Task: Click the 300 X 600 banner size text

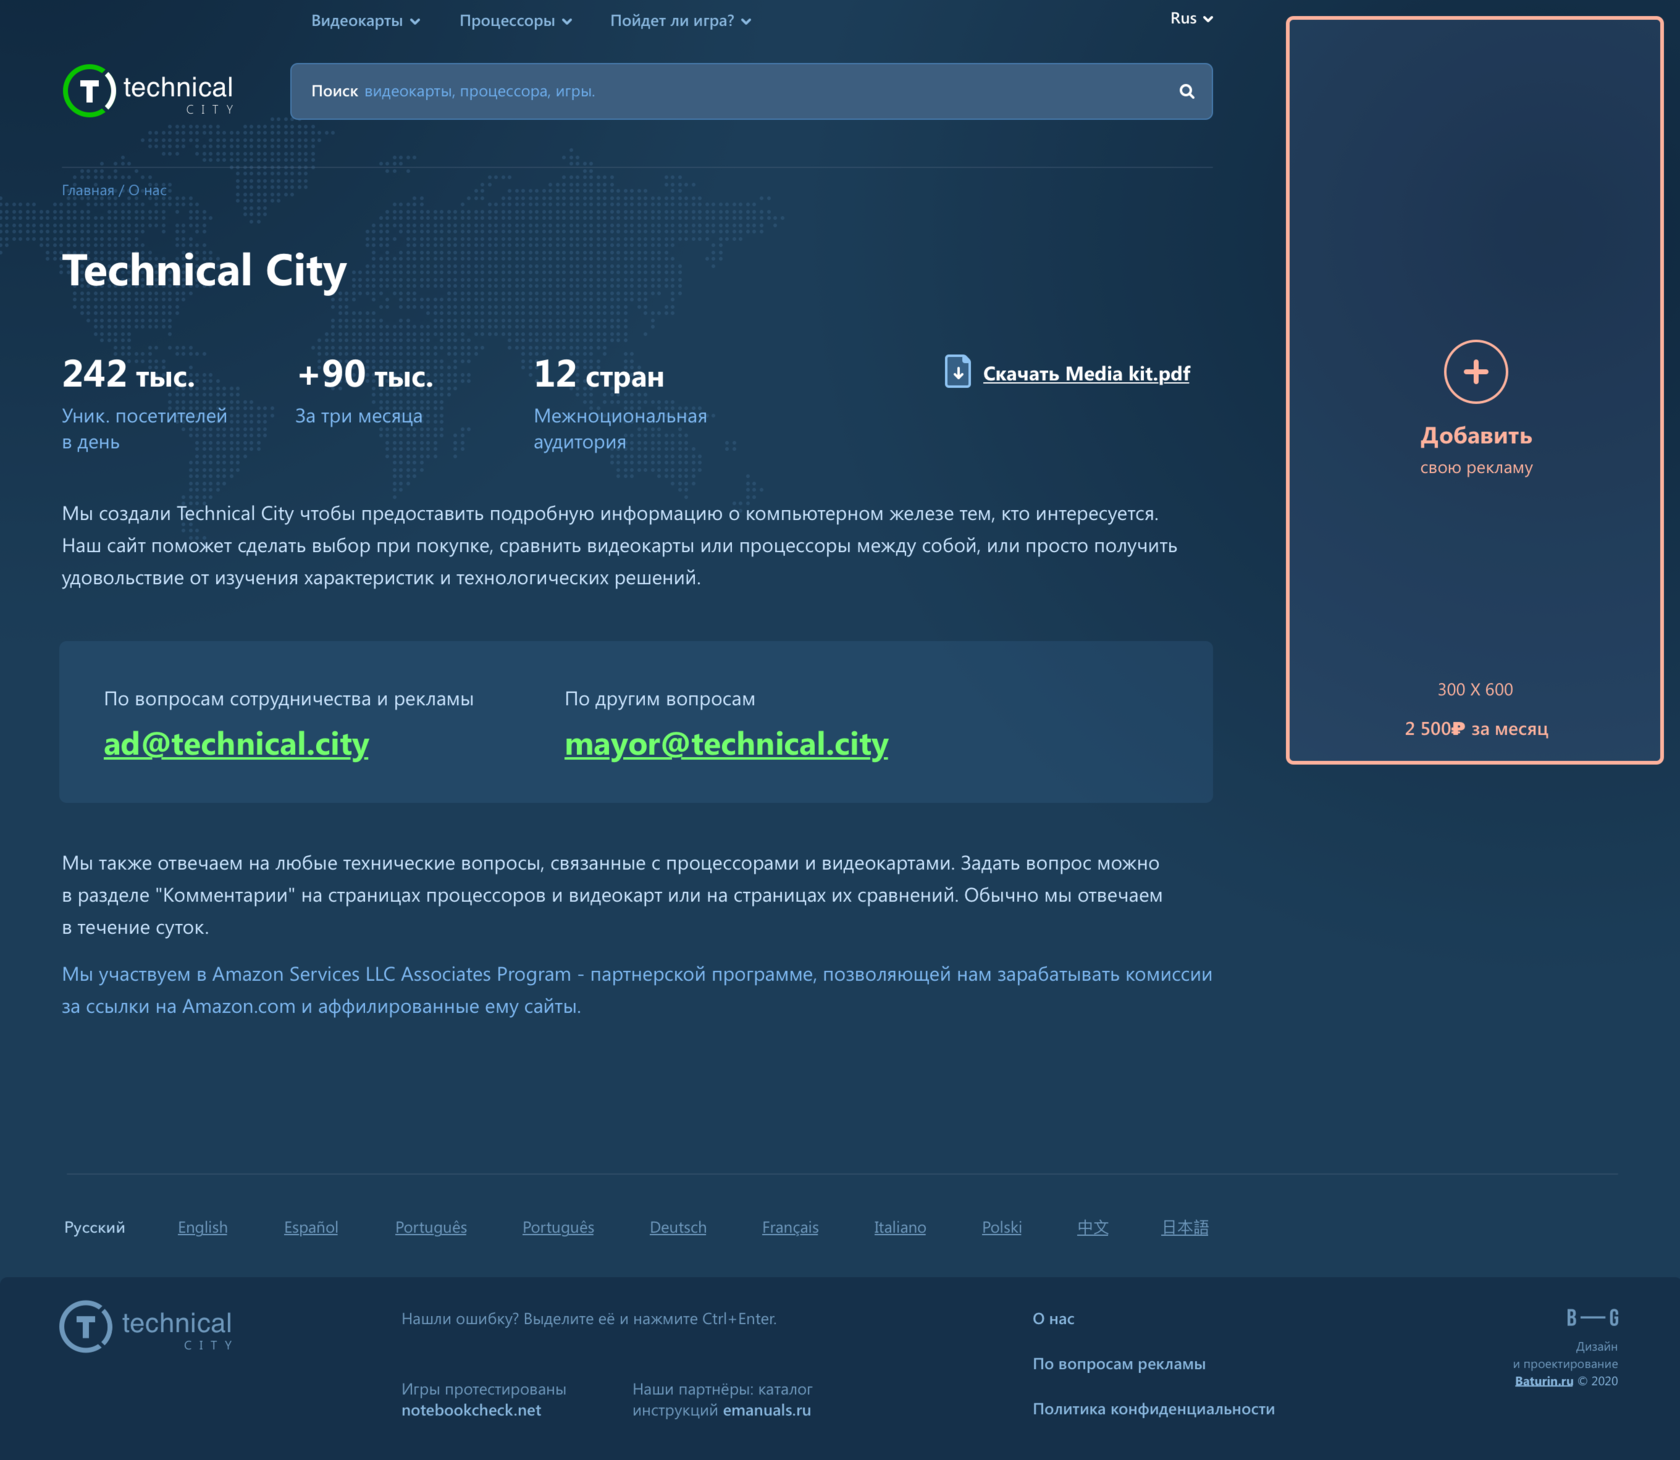Action: coord(1475,689)
